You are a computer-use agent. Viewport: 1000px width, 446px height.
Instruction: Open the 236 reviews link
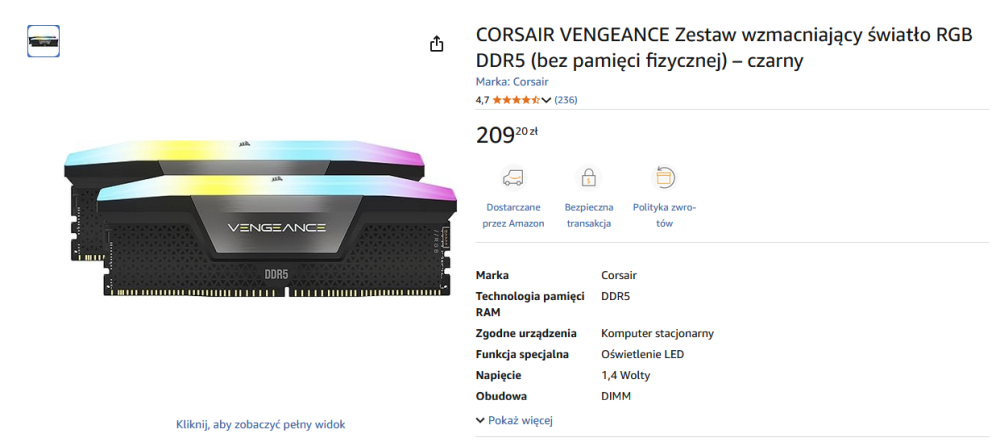565,100
